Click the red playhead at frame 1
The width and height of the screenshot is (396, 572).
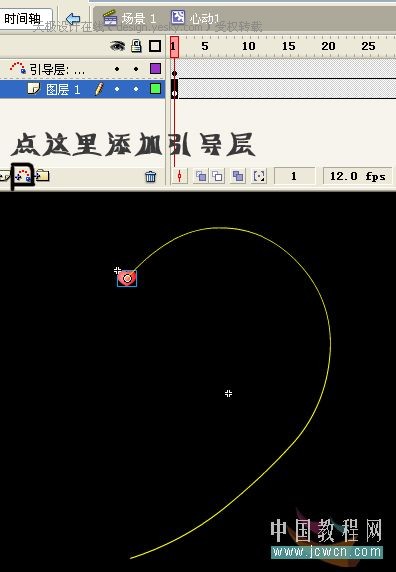[x=174, y=47]
